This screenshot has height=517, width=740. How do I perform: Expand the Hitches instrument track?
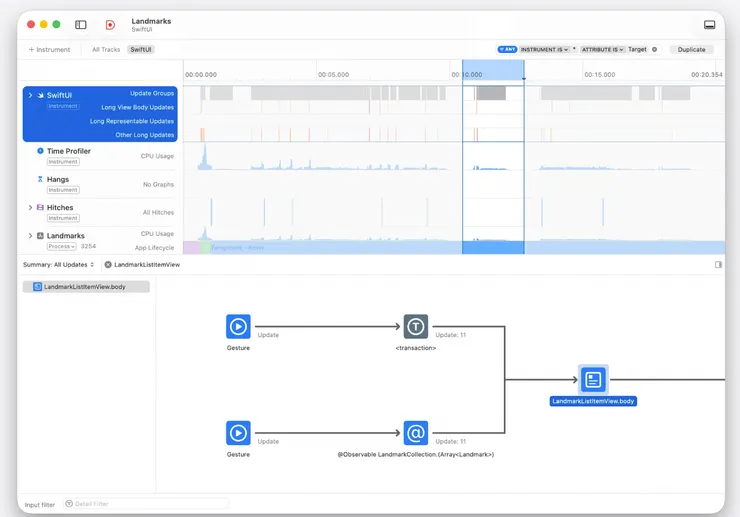pyautogui.click(x=30, y=207)
